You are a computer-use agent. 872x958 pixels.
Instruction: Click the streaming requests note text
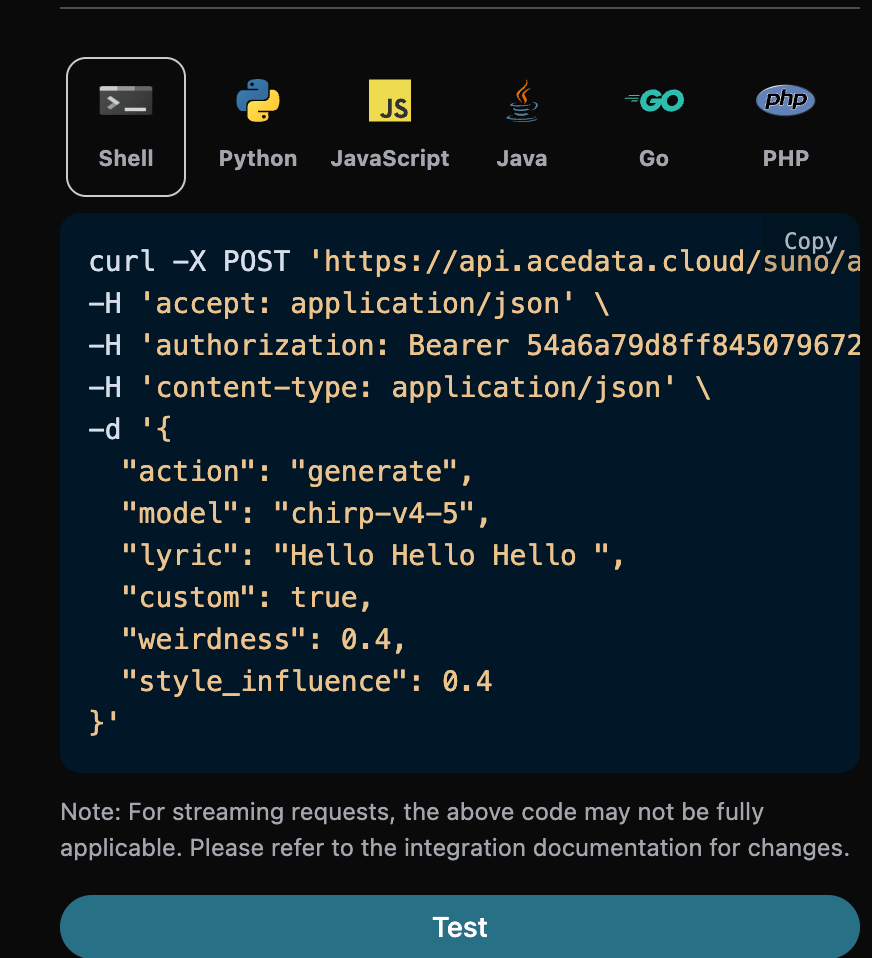click(454, 830)
